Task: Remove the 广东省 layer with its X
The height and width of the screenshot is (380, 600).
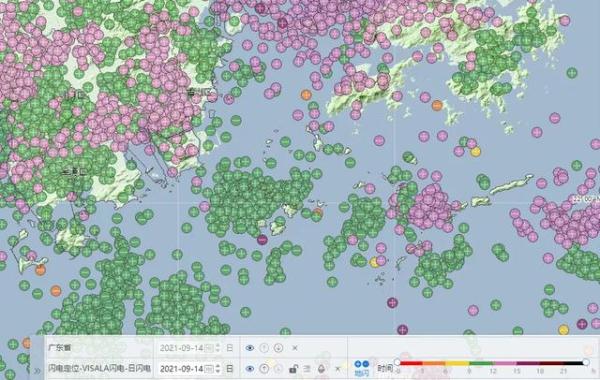Action: pos(295,348)
